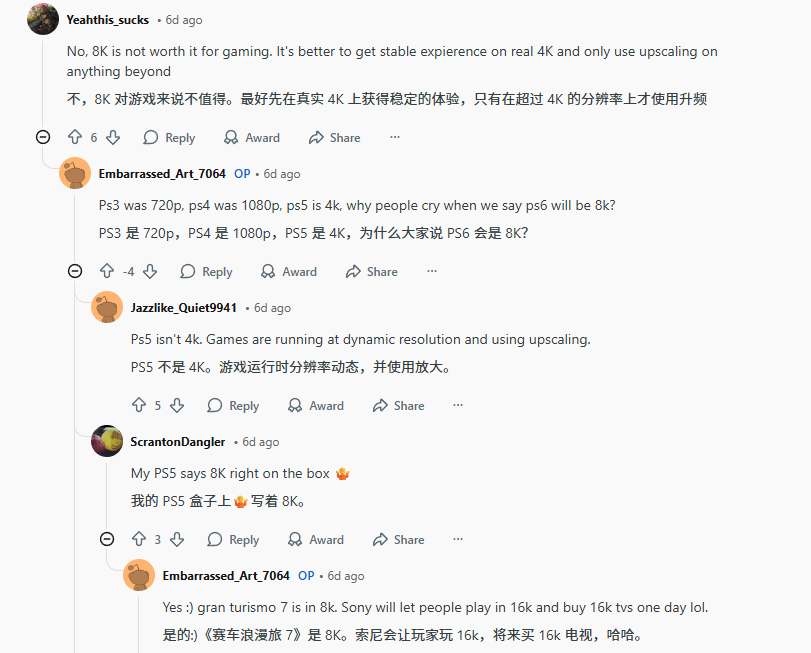The height and width of the screenshot is (653, 811).
Task: Open more options on Jazzlike_Quiet9941 comment
Action: [458, 406]
